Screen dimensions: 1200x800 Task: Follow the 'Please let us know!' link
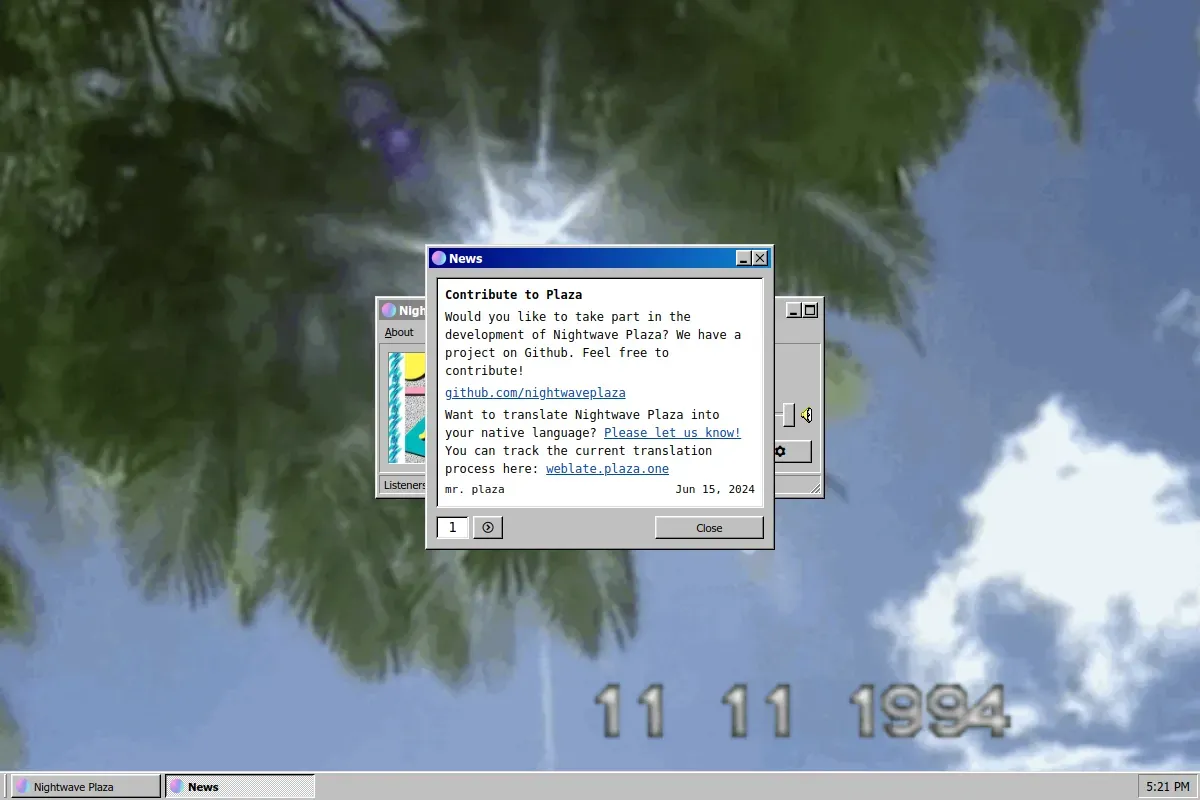(x=672, y=432)
